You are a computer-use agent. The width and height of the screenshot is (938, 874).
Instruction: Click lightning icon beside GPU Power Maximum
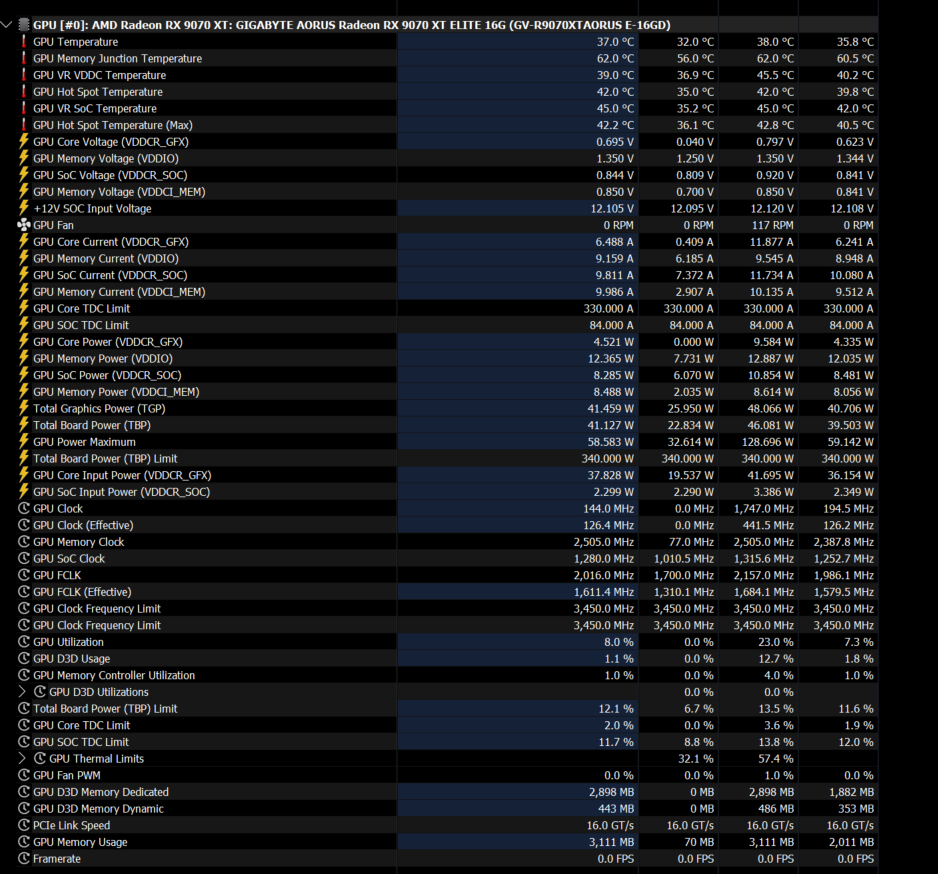coord(24,442)
